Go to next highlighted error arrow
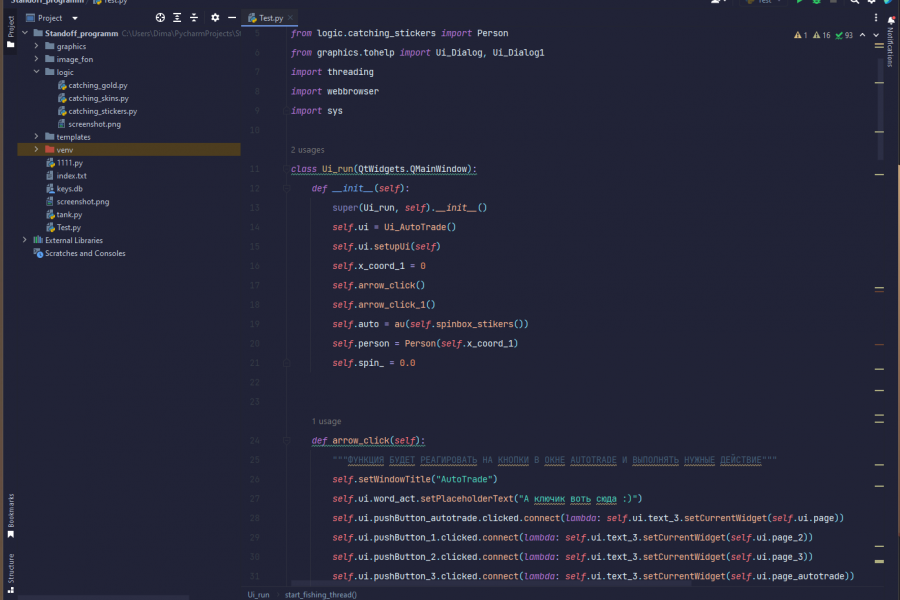The height and width of the screenshot is (600, 900). point(876,35)
